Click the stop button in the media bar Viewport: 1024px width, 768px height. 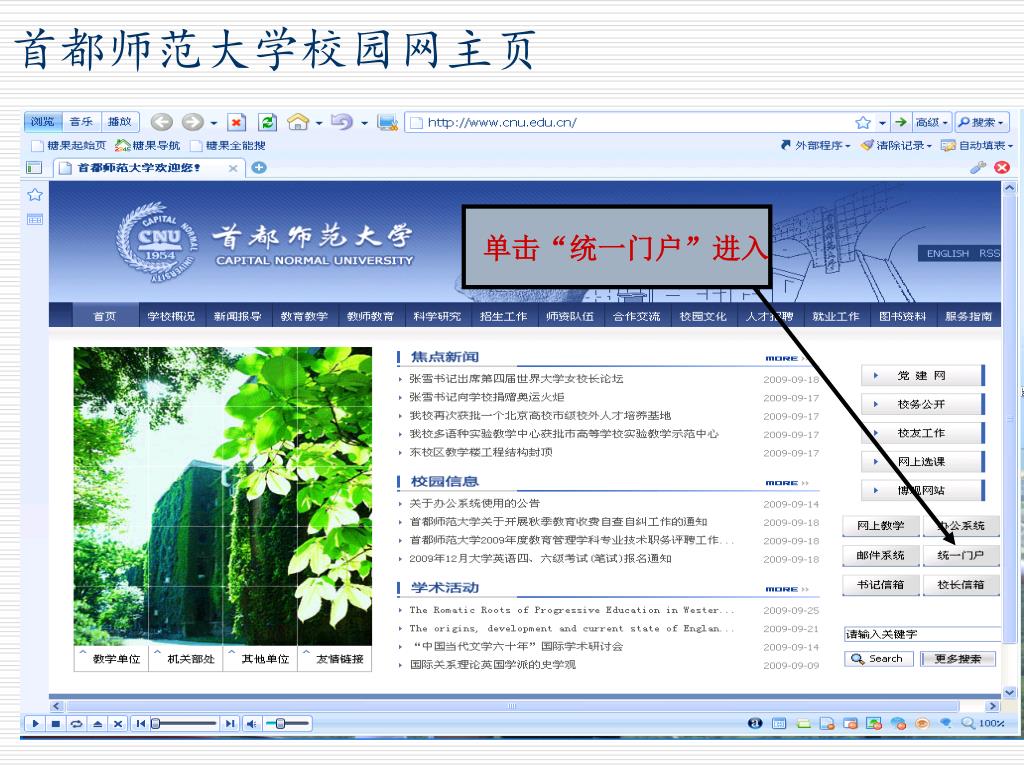click(x=56, y=724)
